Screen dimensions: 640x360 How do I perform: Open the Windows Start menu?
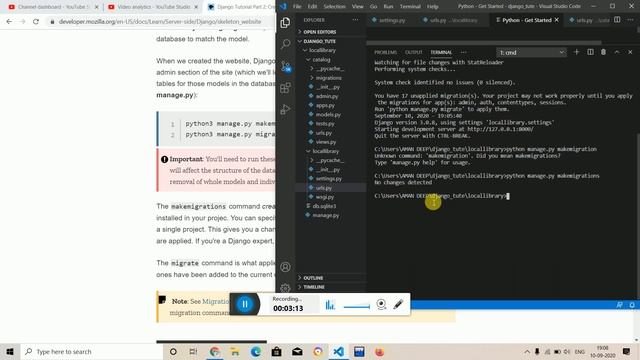pos(10,351)
